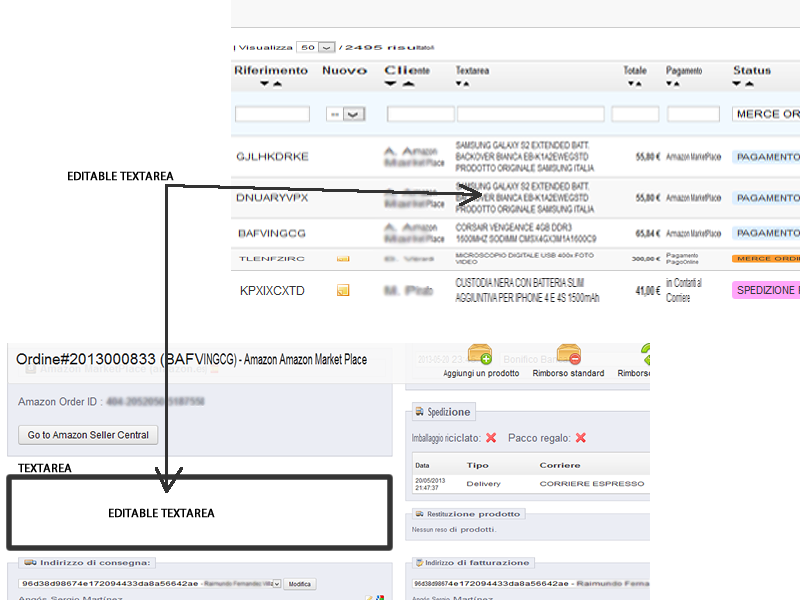Click the new-customer icon on TLENFZIRC row

(343, 259)
